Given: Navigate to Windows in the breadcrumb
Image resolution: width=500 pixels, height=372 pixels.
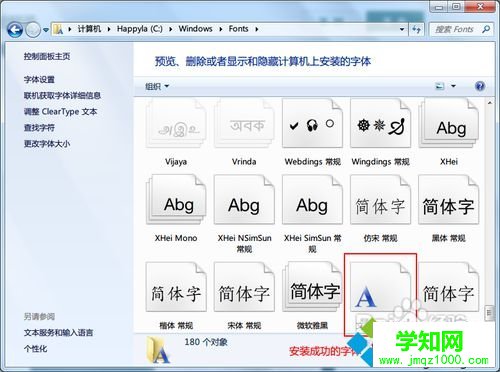Looking at the screenshot, I should pos(195,29).
